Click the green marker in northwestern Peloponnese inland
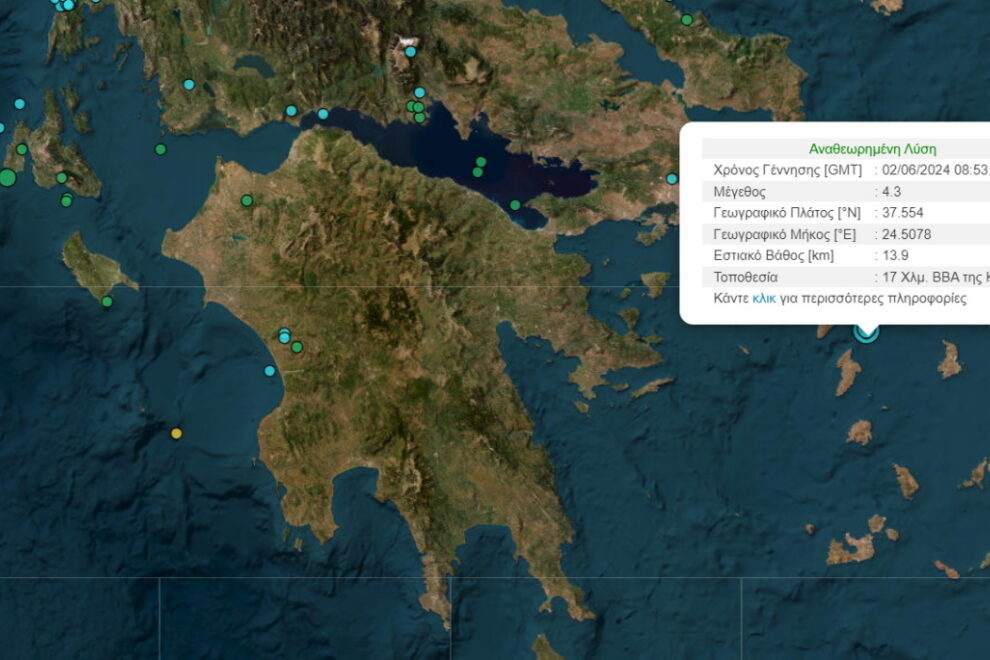The height and width of the screenshot is (660, 990). point(247,201)
